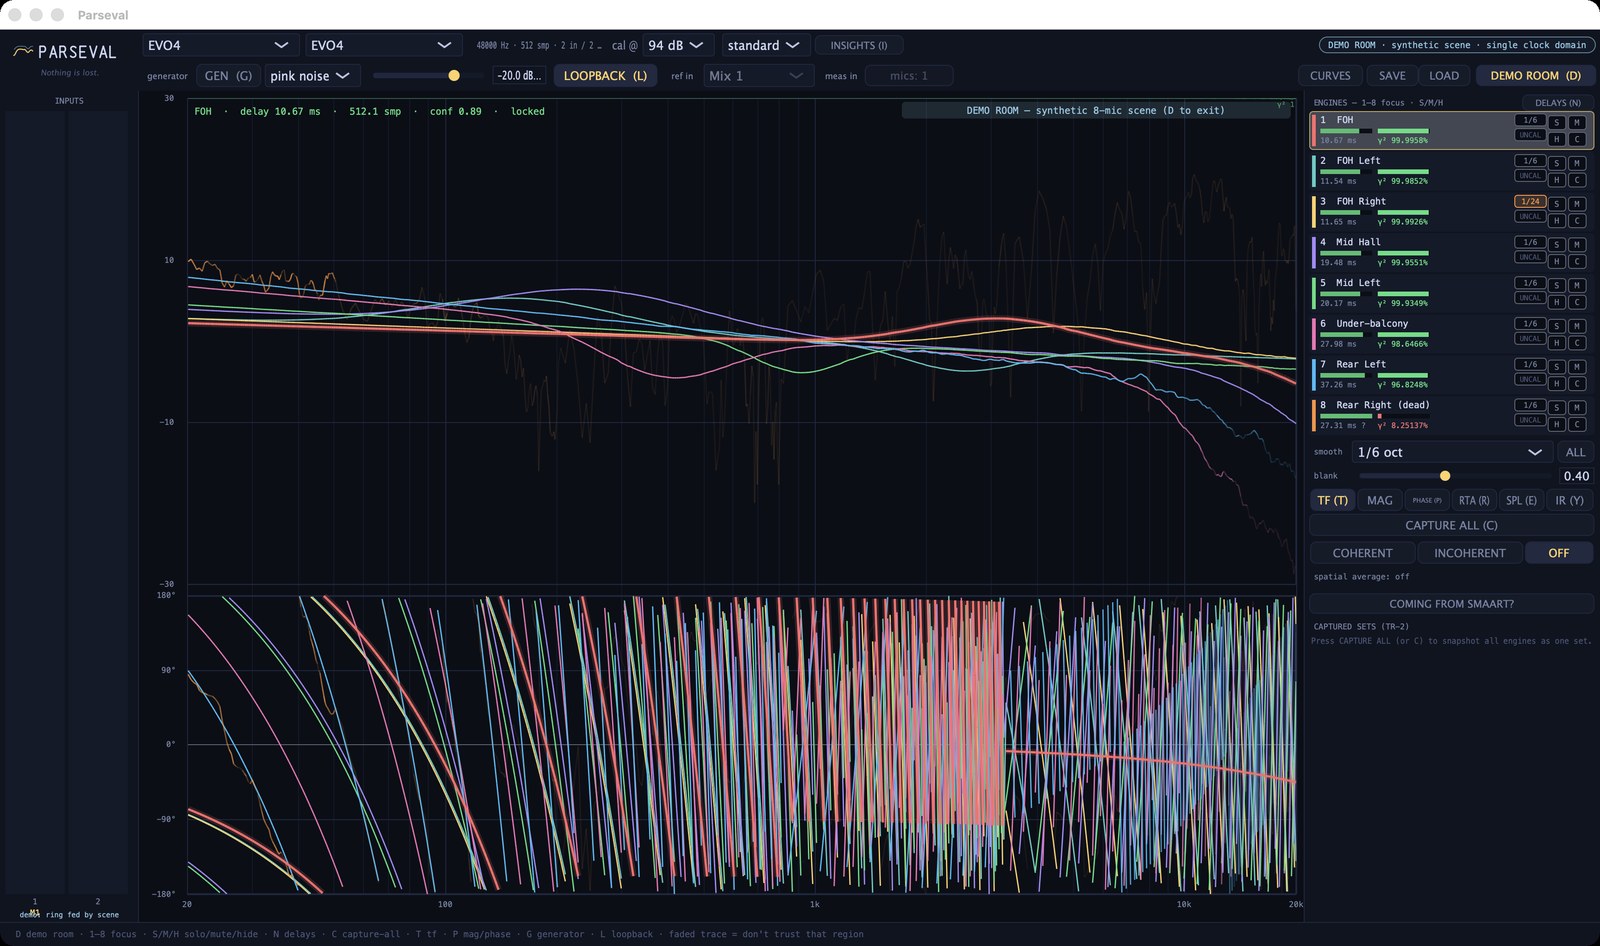Click the UNCAL badge on FOH row
The height and width of the screenshot is (946, 1600).
click(x=1530, y=135)
